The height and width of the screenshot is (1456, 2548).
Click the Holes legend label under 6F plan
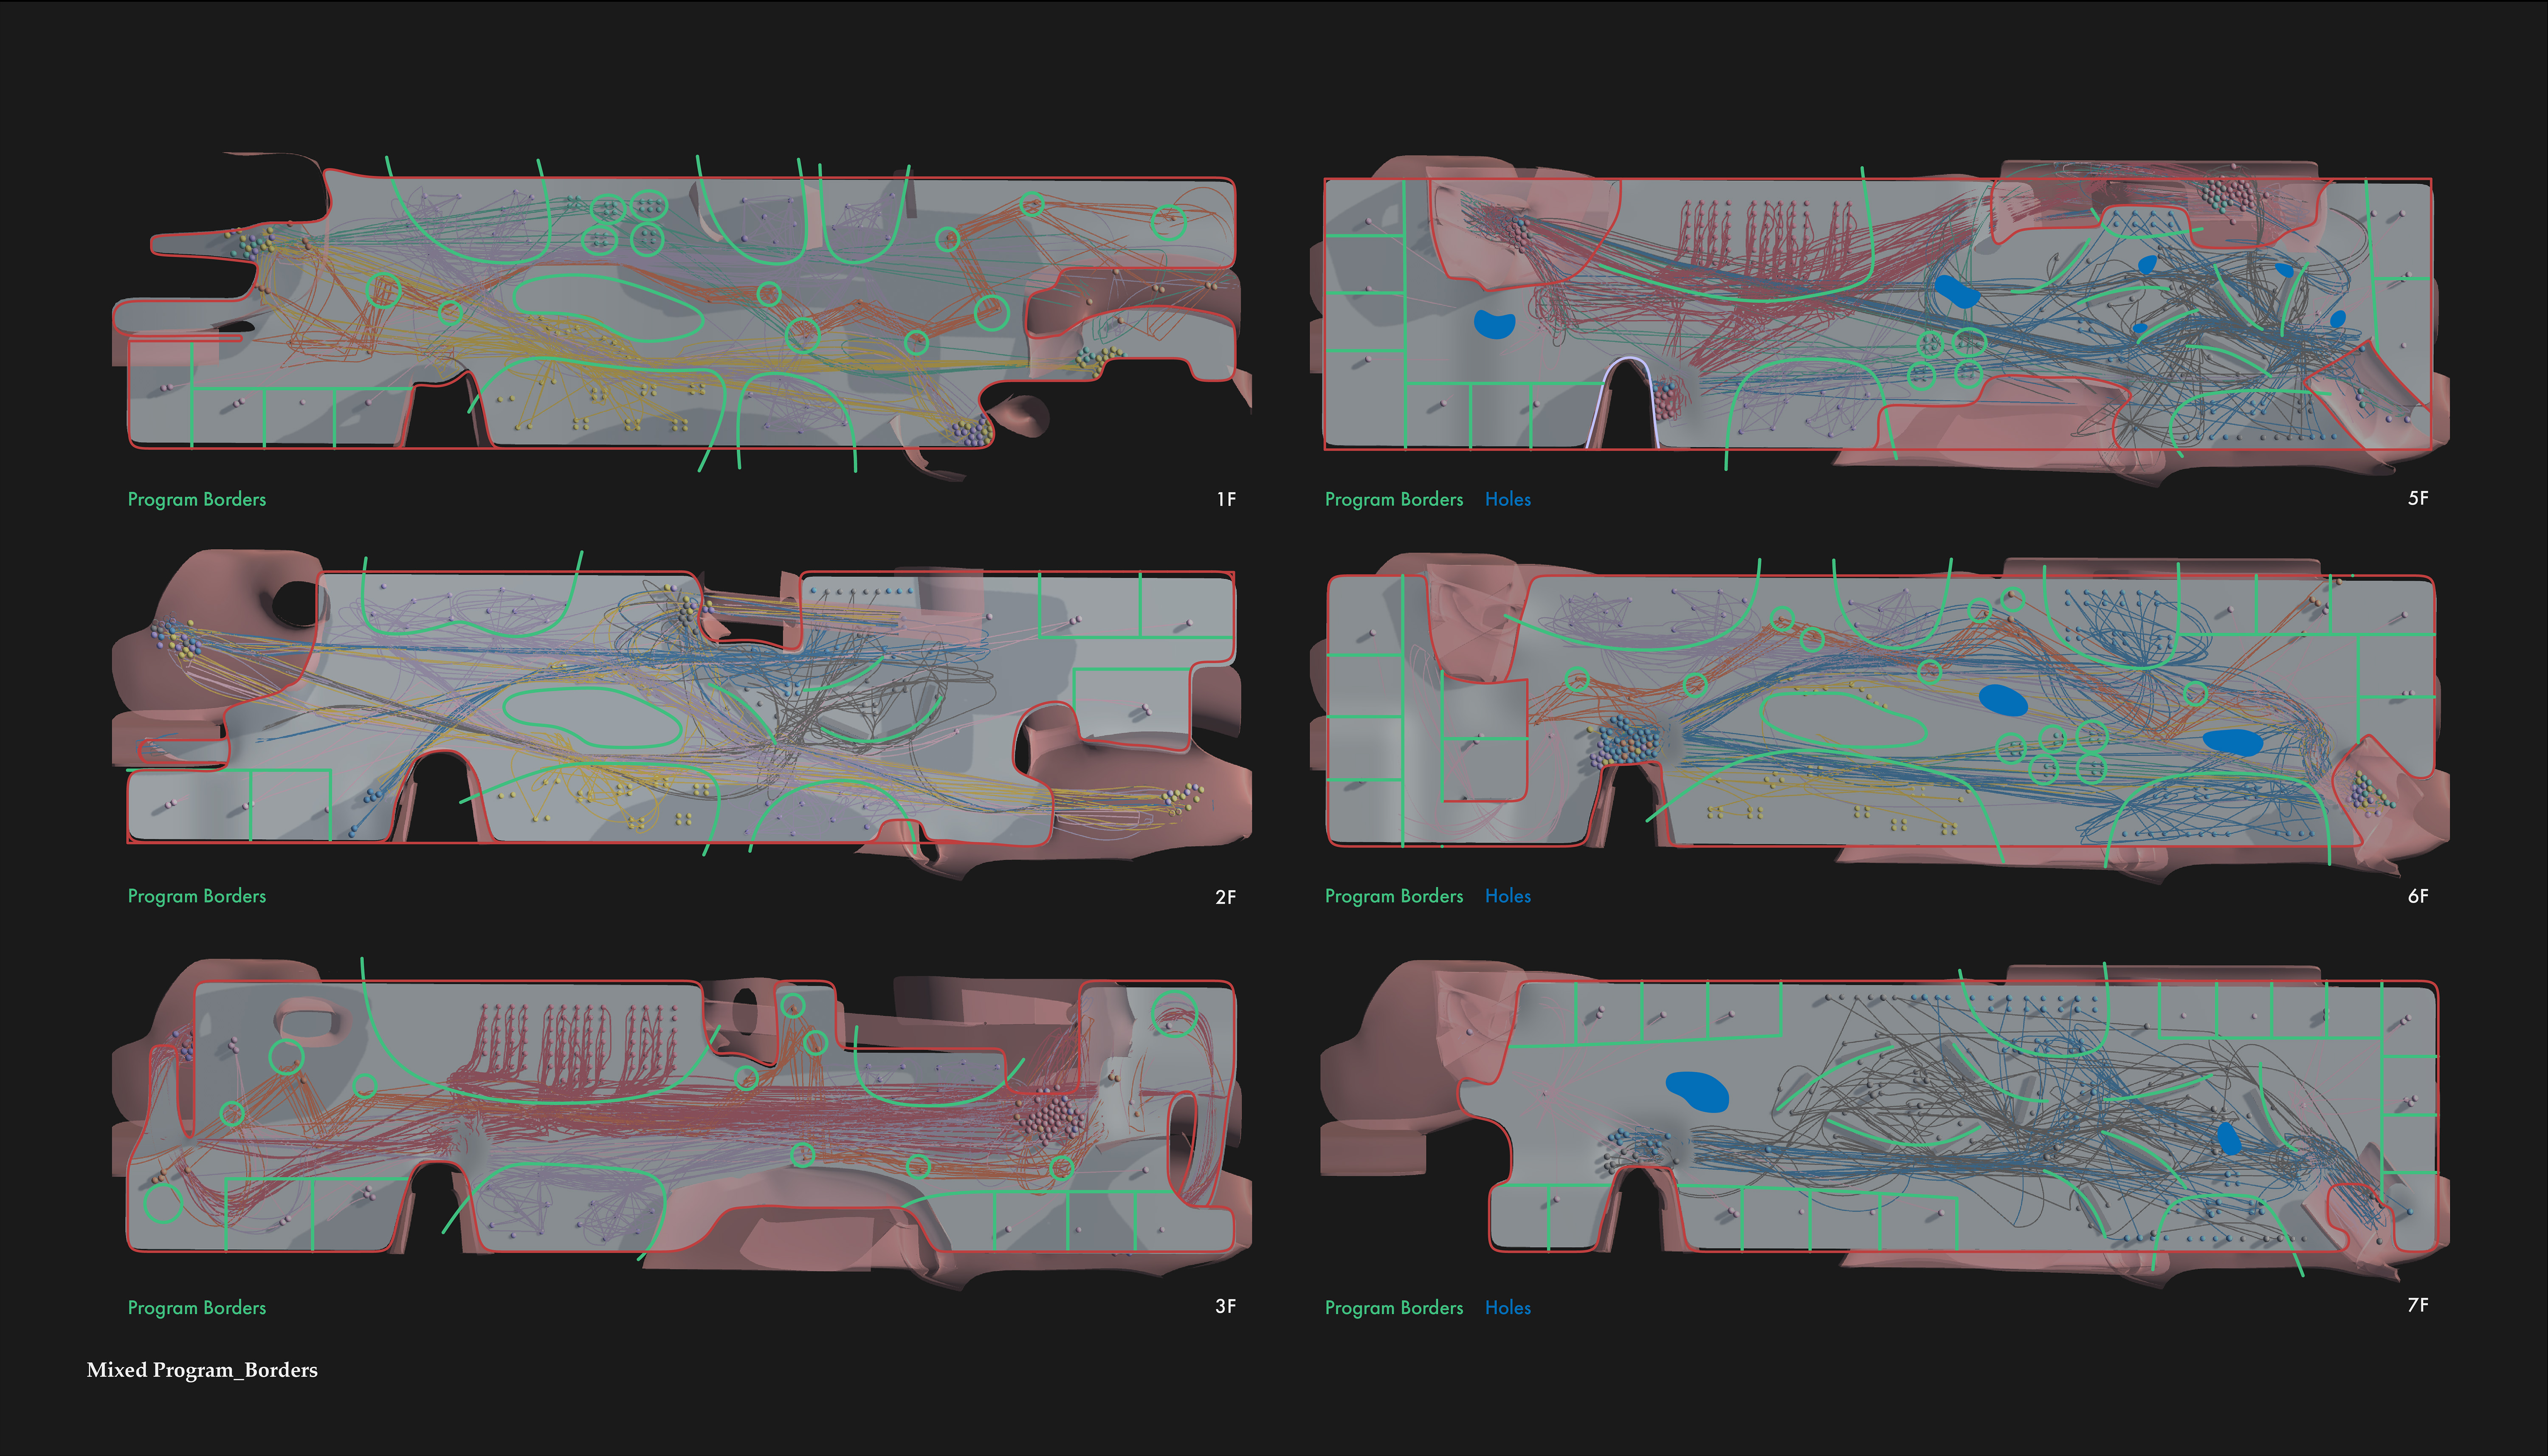coord(1507,896)
